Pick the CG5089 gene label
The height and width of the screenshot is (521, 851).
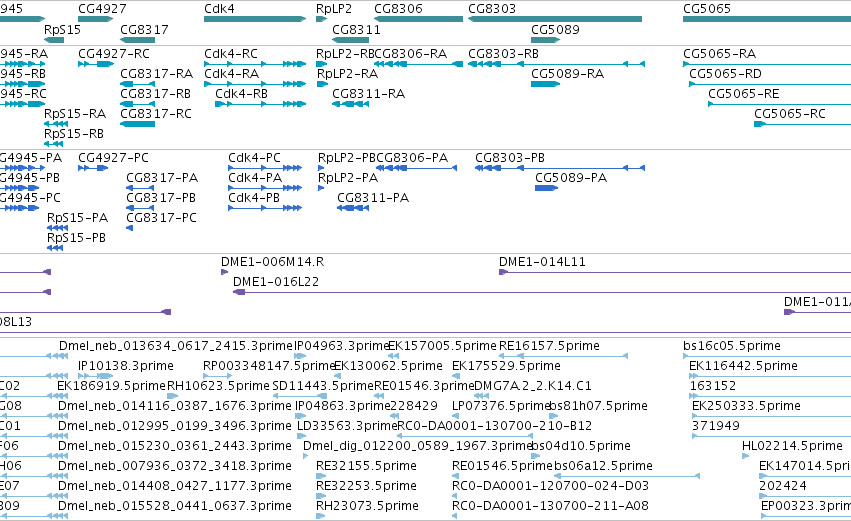click(555, 29)
